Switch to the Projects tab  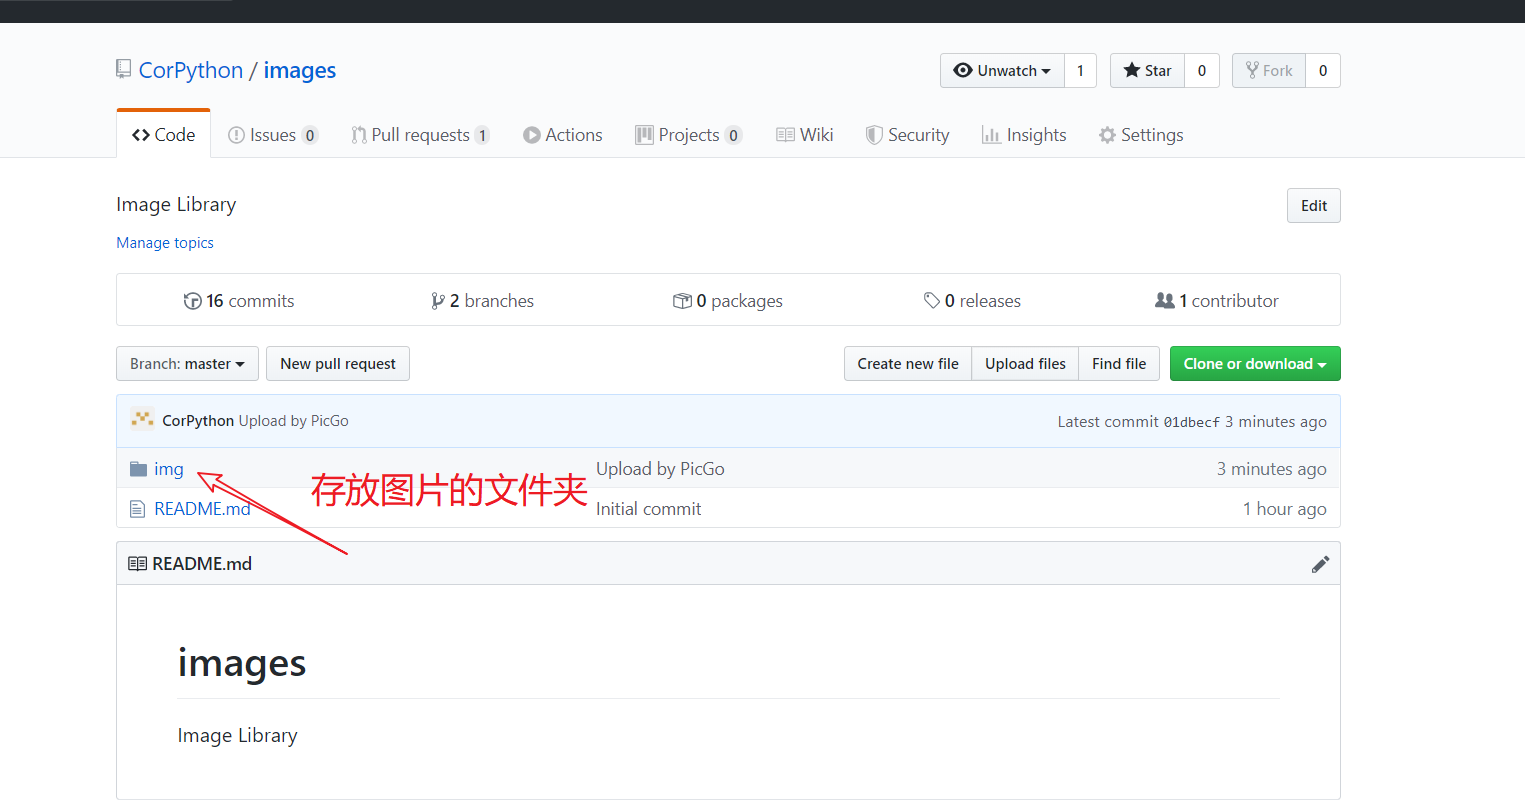click(x=689, y=135)
